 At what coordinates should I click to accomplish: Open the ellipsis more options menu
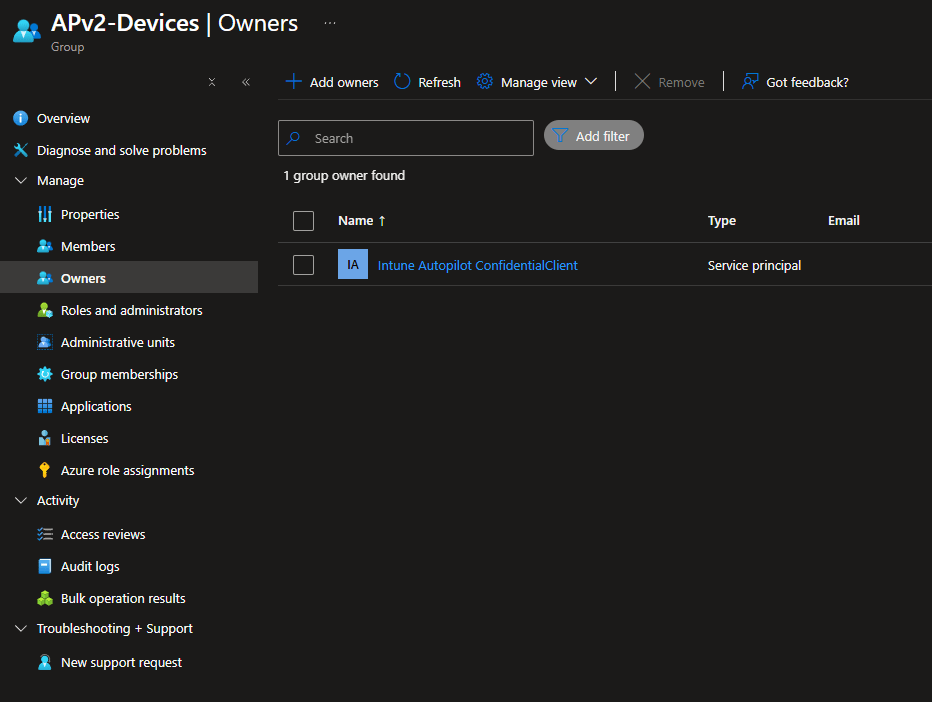pyautogui.click(x=330, y=23)
